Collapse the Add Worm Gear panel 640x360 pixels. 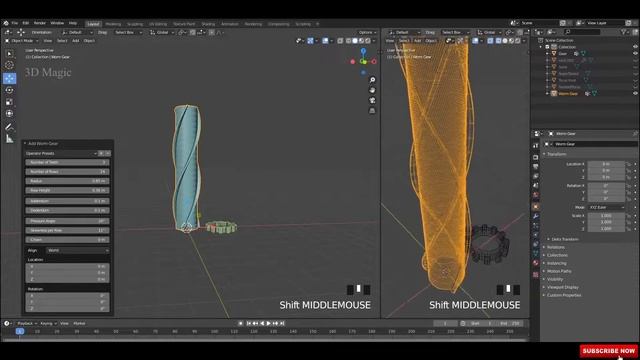[x=25, y=144]
